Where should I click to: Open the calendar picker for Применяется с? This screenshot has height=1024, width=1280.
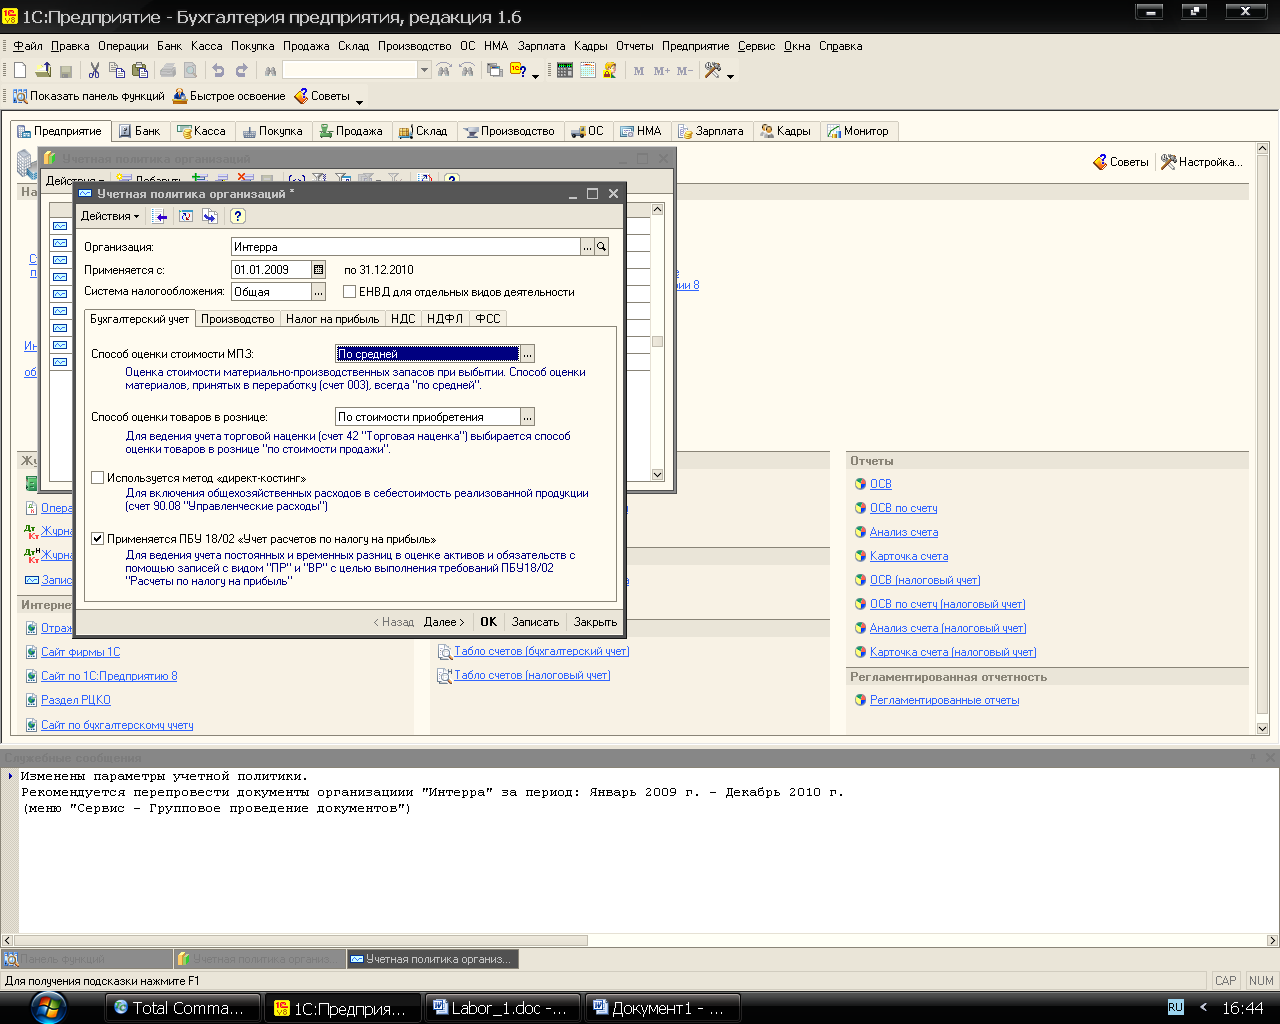click(x=318, y=269)
